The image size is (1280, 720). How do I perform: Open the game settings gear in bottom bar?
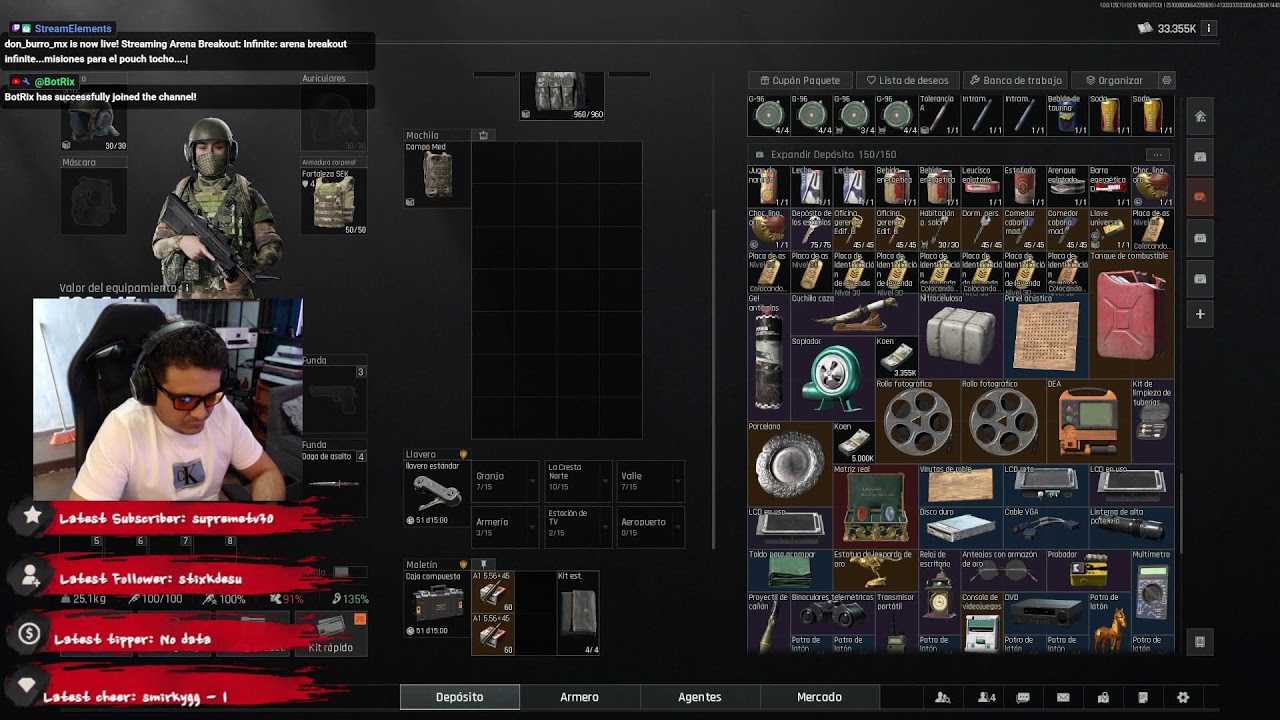point(1183,697)
